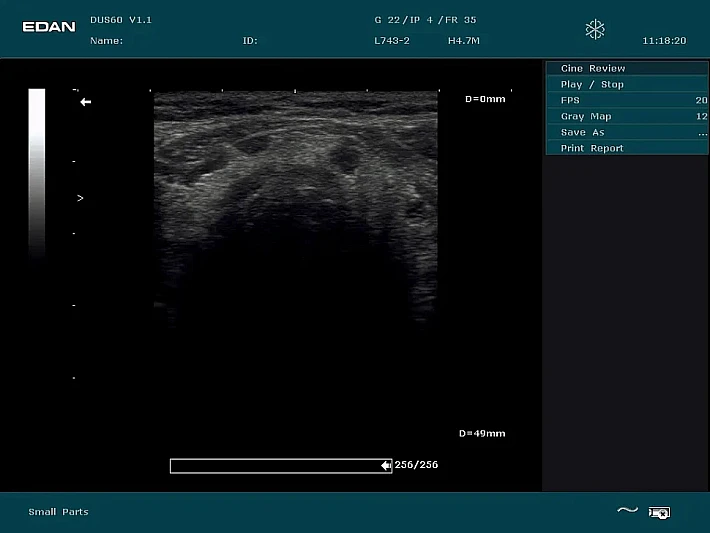Click the Small Parts exam preset label
The height and width of the screenshot is (533, 710).
(58, 512)
